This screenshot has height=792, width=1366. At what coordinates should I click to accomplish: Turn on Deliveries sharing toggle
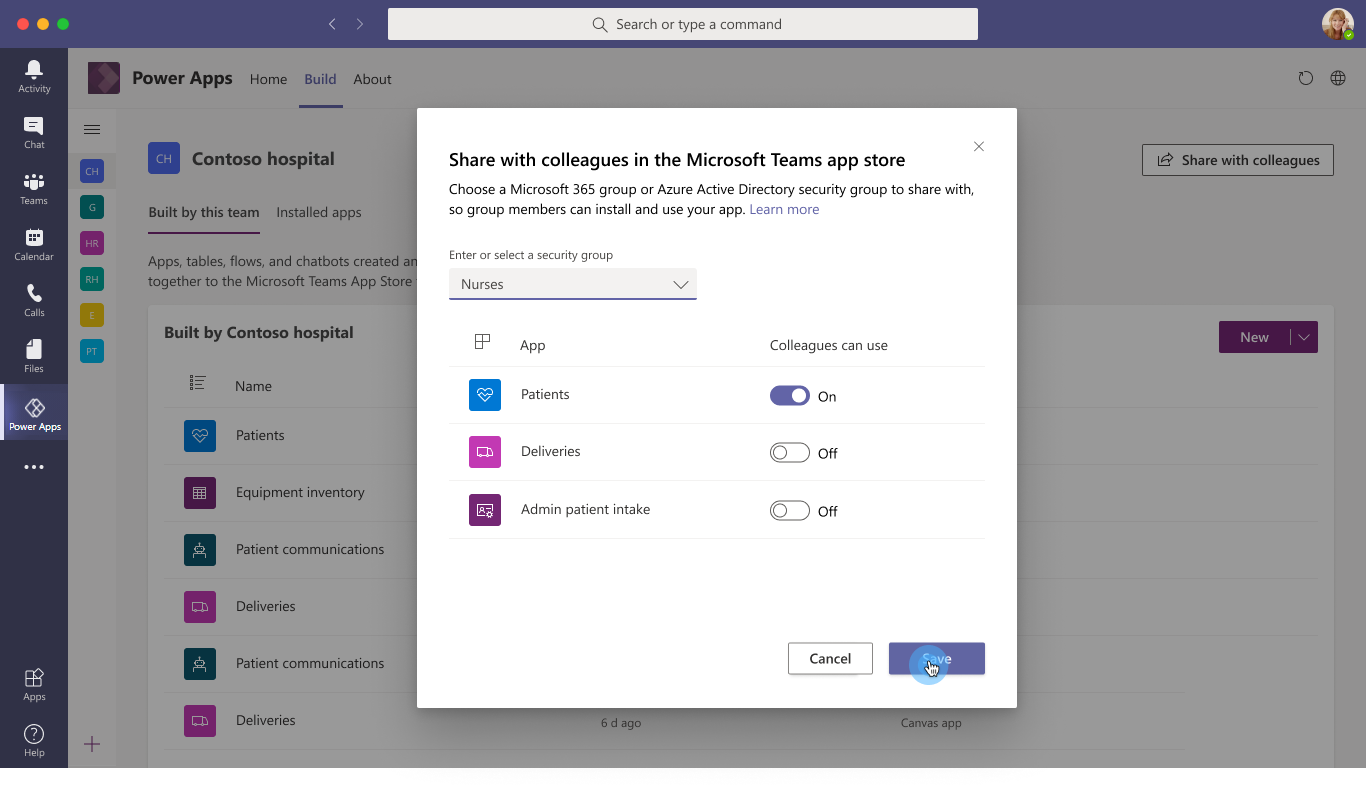[x=790, y=453]
